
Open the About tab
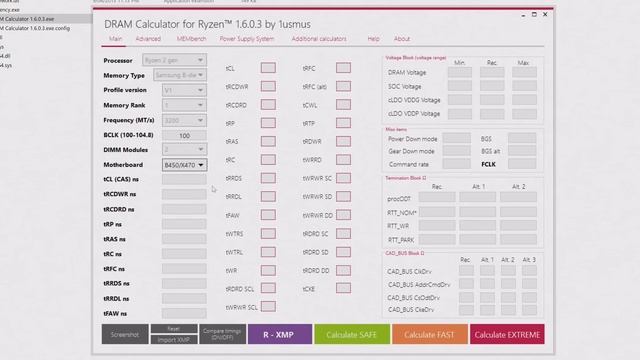click(x=402, y=39)
